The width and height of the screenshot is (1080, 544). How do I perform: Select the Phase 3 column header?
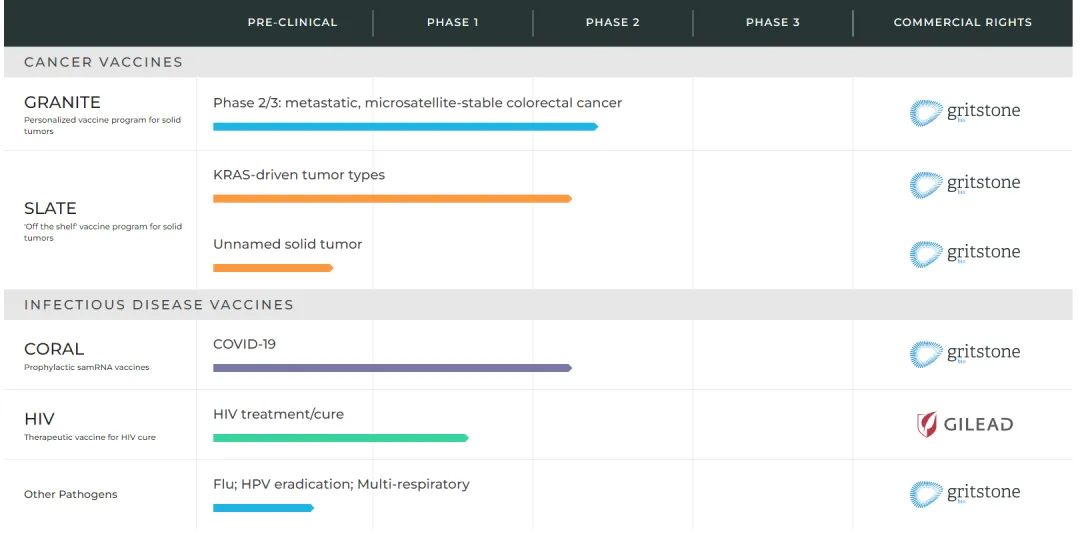pyautogui.click(x=772, y=22)
